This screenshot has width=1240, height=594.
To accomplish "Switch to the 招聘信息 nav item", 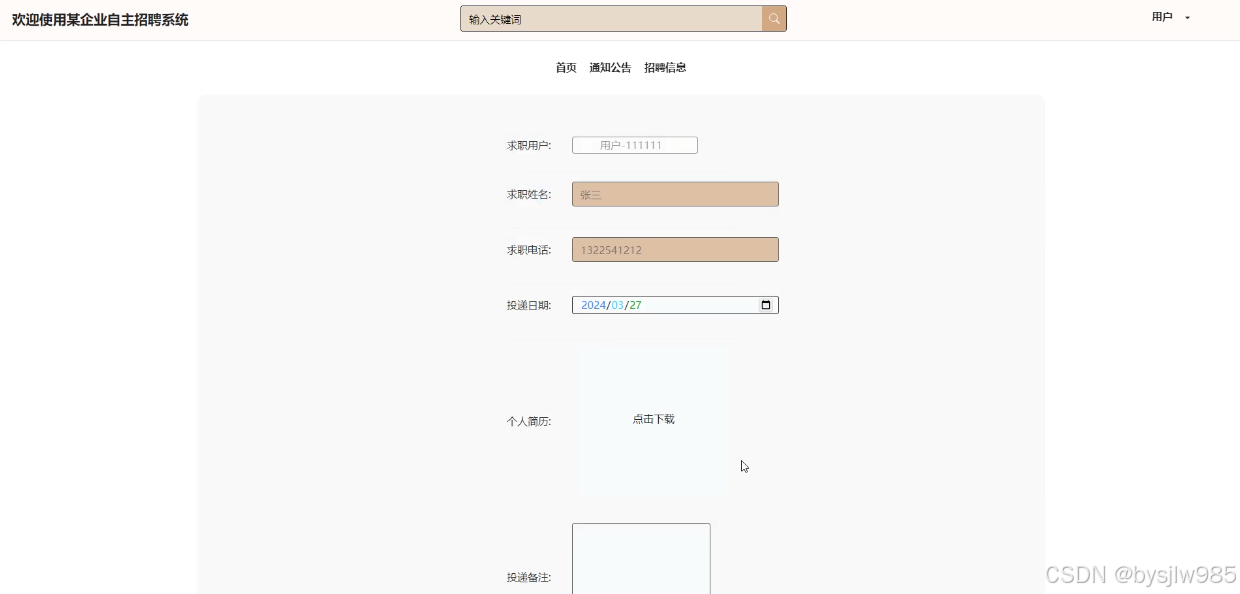I will (x=665, y=68).
